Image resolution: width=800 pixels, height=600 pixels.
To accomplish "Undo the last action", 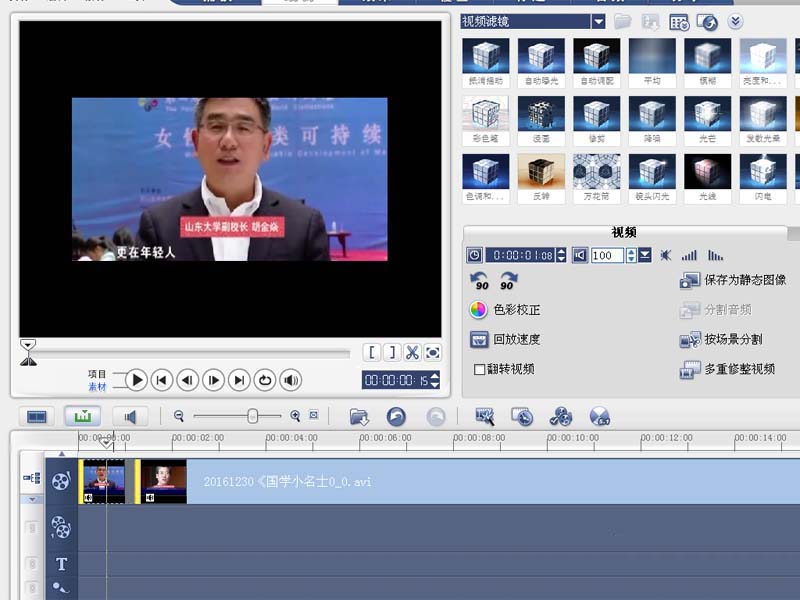I will click(x=396, y=417).
